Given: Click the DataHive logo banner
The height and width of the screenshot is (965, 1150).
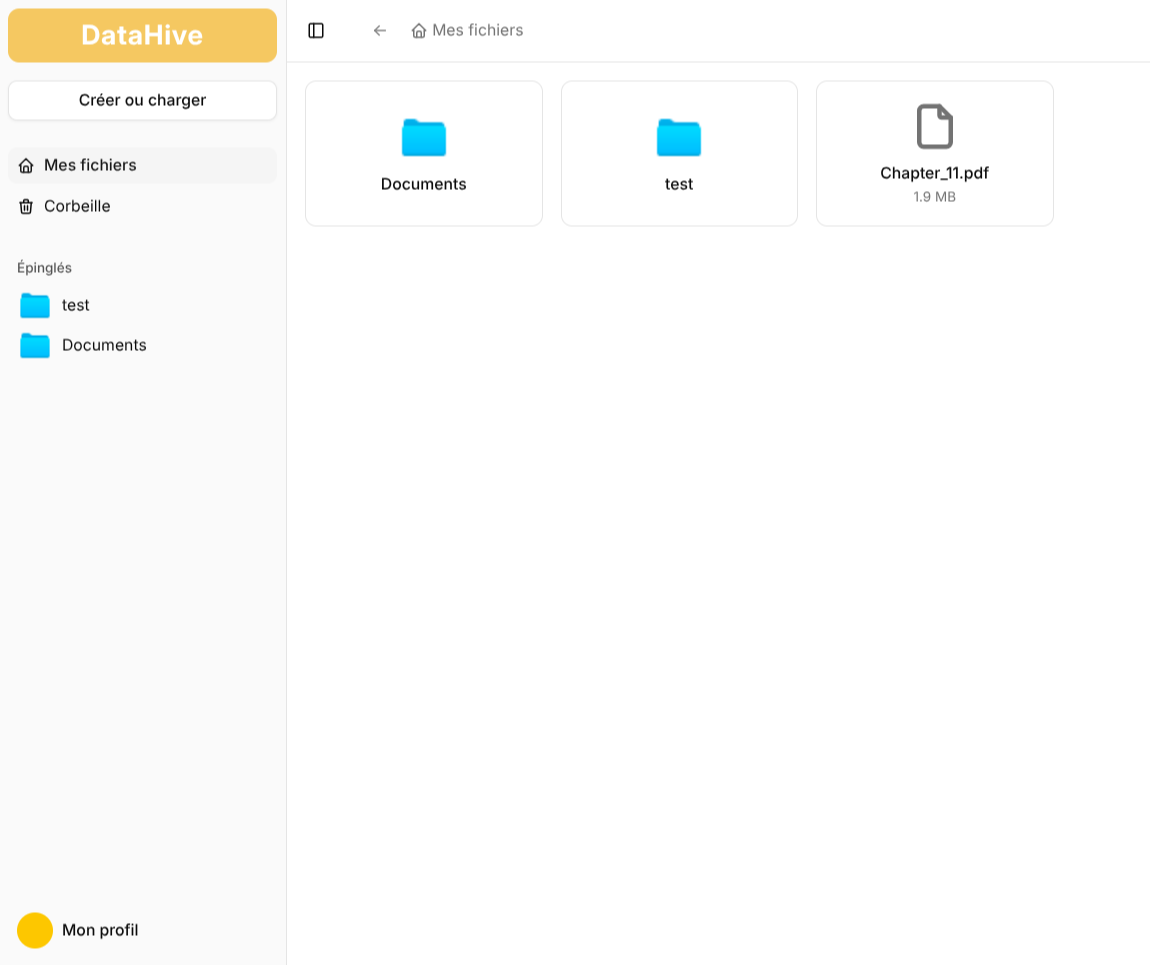Looking at the screenshot, I should click(142, 35).
